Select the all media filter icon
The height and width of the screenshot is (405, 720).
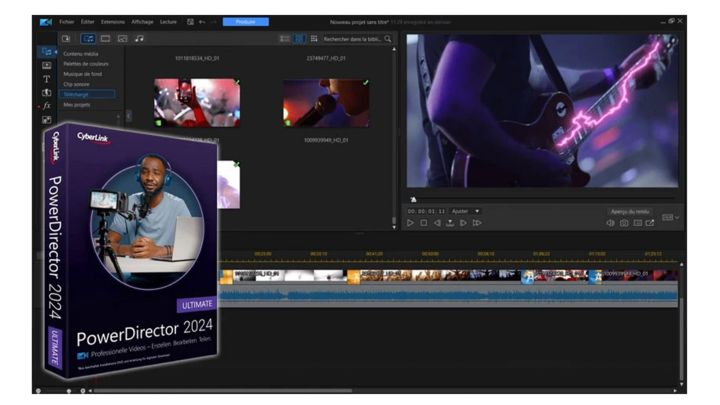[88, 39]
